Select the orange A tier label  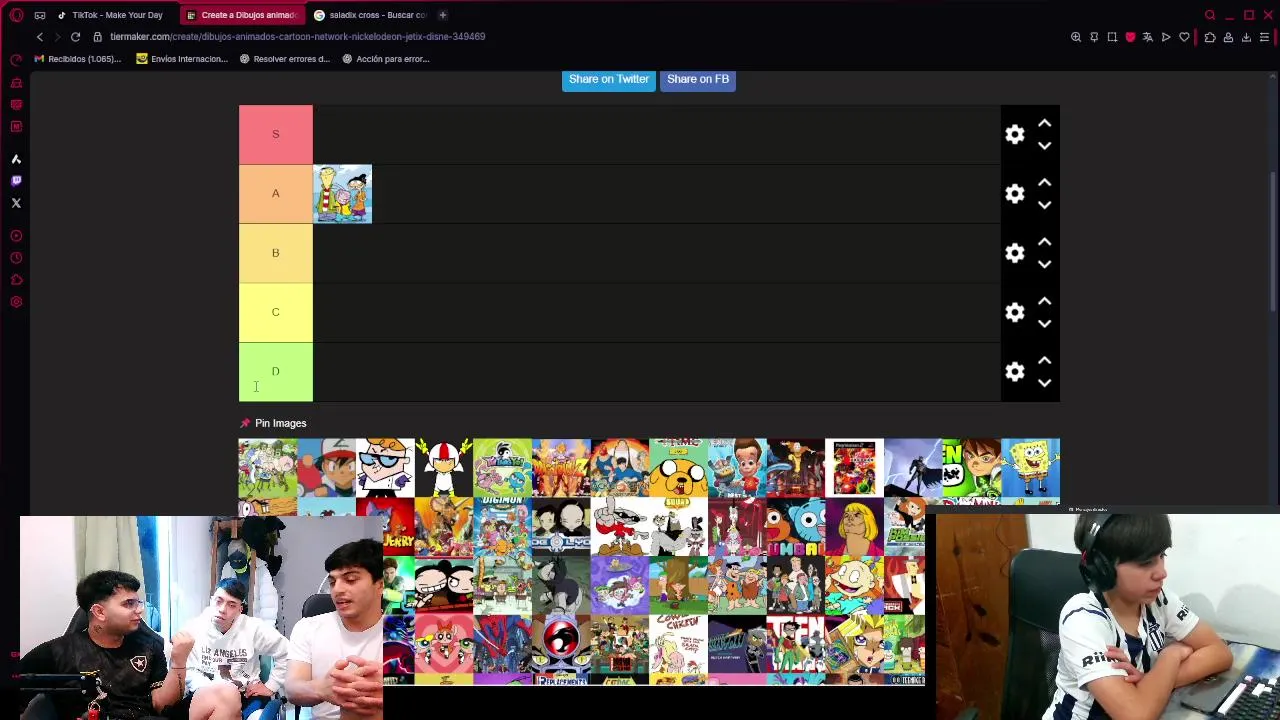(275, 194)
